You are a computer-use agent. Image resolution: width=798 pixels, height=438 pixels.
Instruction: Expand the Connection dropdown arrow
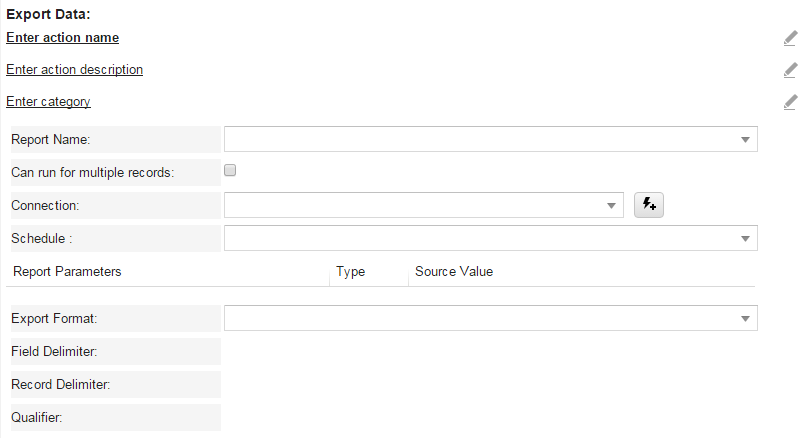point(612,206)
